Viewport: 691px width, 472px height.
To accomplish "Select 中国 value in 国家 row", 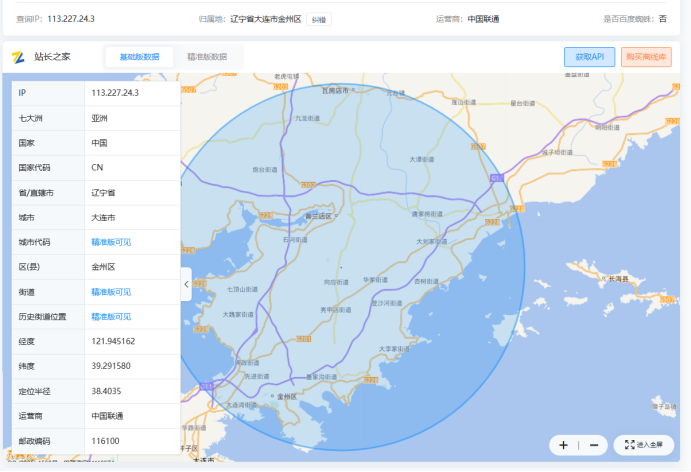I will pos(99,143).
